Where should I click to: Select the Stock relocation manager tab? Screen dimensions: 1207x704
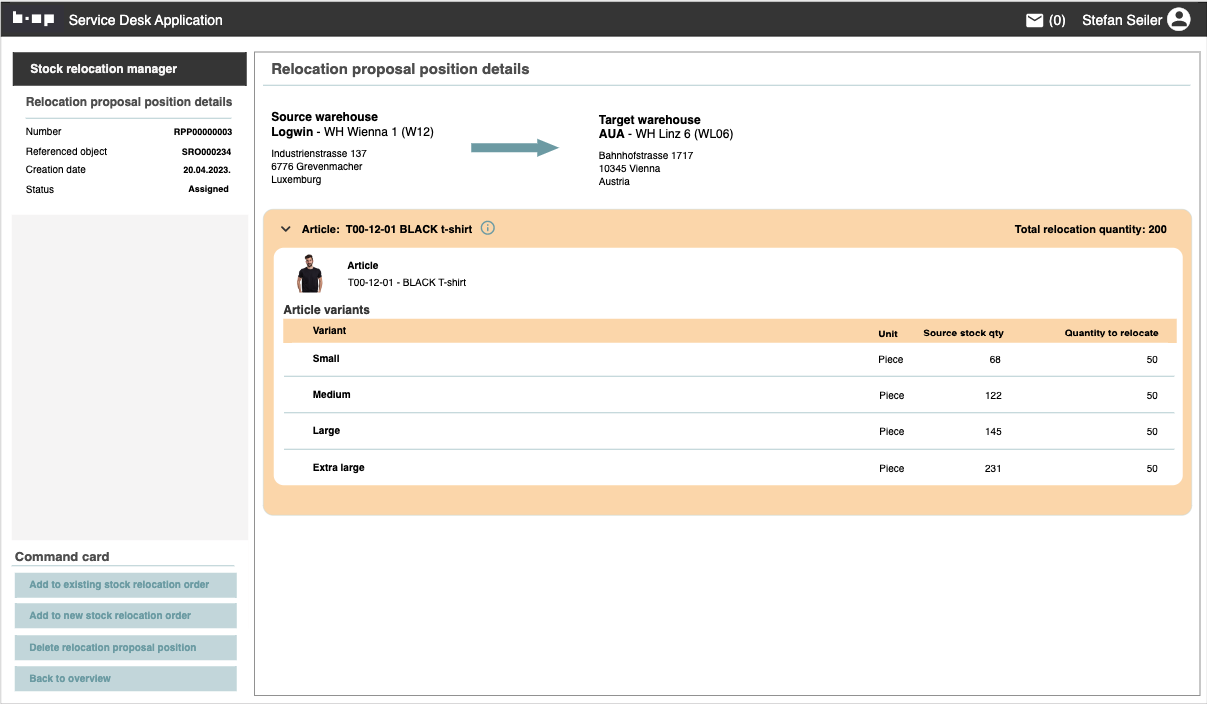tap(129, 69)
